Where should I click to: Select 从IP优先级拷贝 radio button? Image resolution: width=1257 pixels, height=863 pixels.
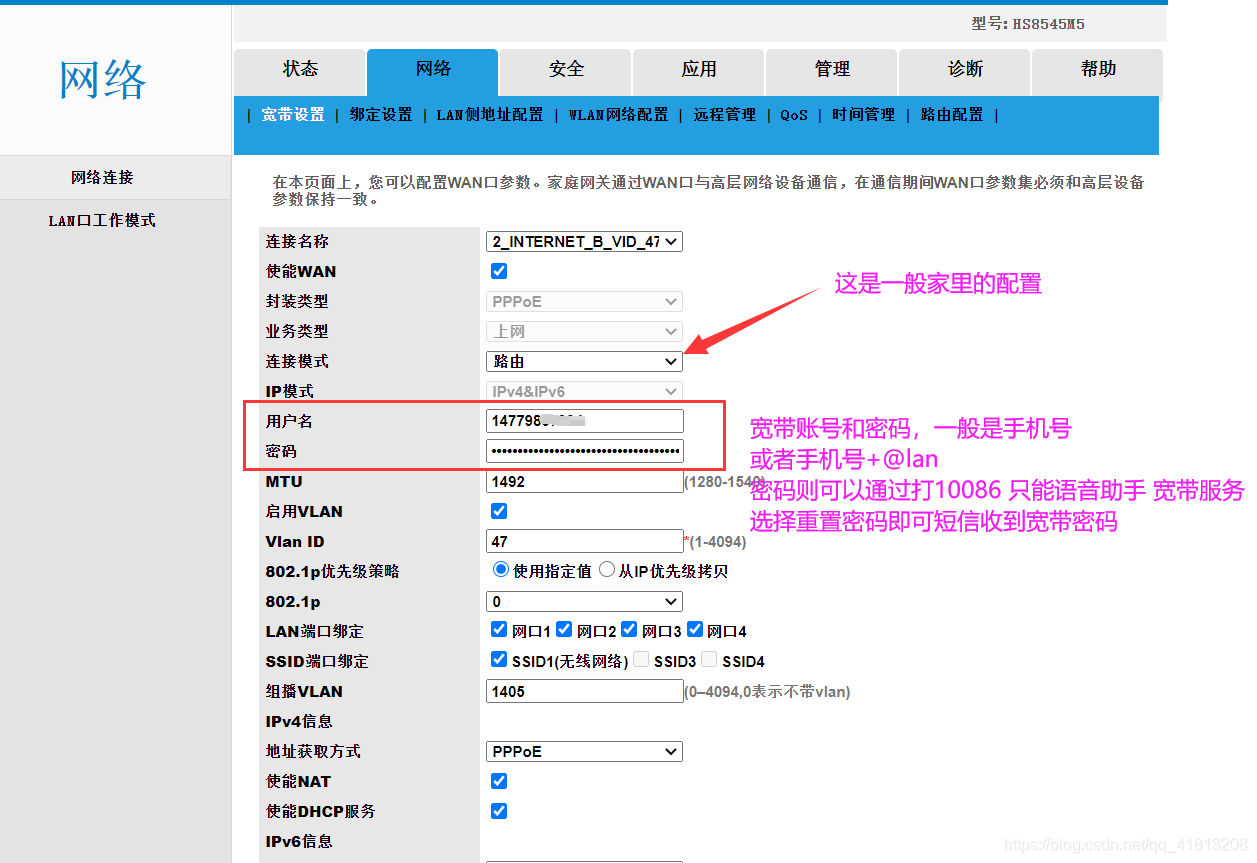coord(607,570)
